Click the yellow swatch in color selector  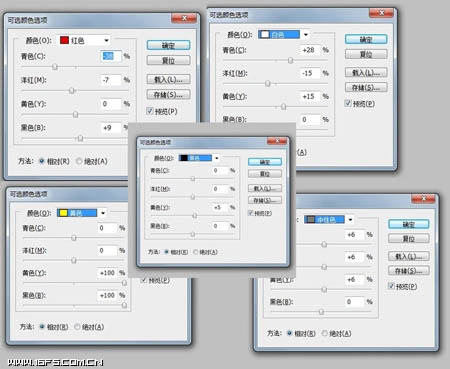(x=63, y=213)
